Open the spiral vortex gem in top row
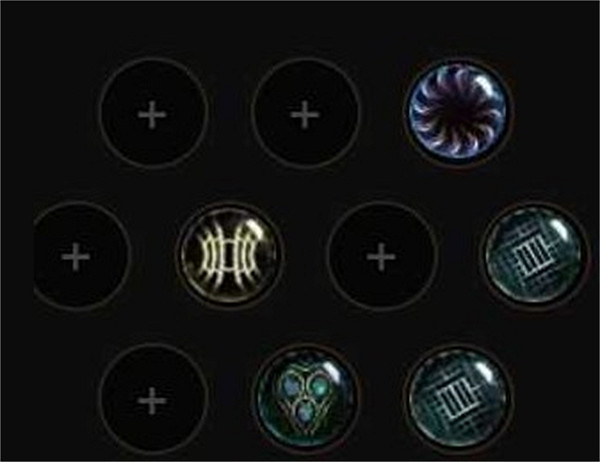This screenshot has height=462, width=600. point(458,111)
